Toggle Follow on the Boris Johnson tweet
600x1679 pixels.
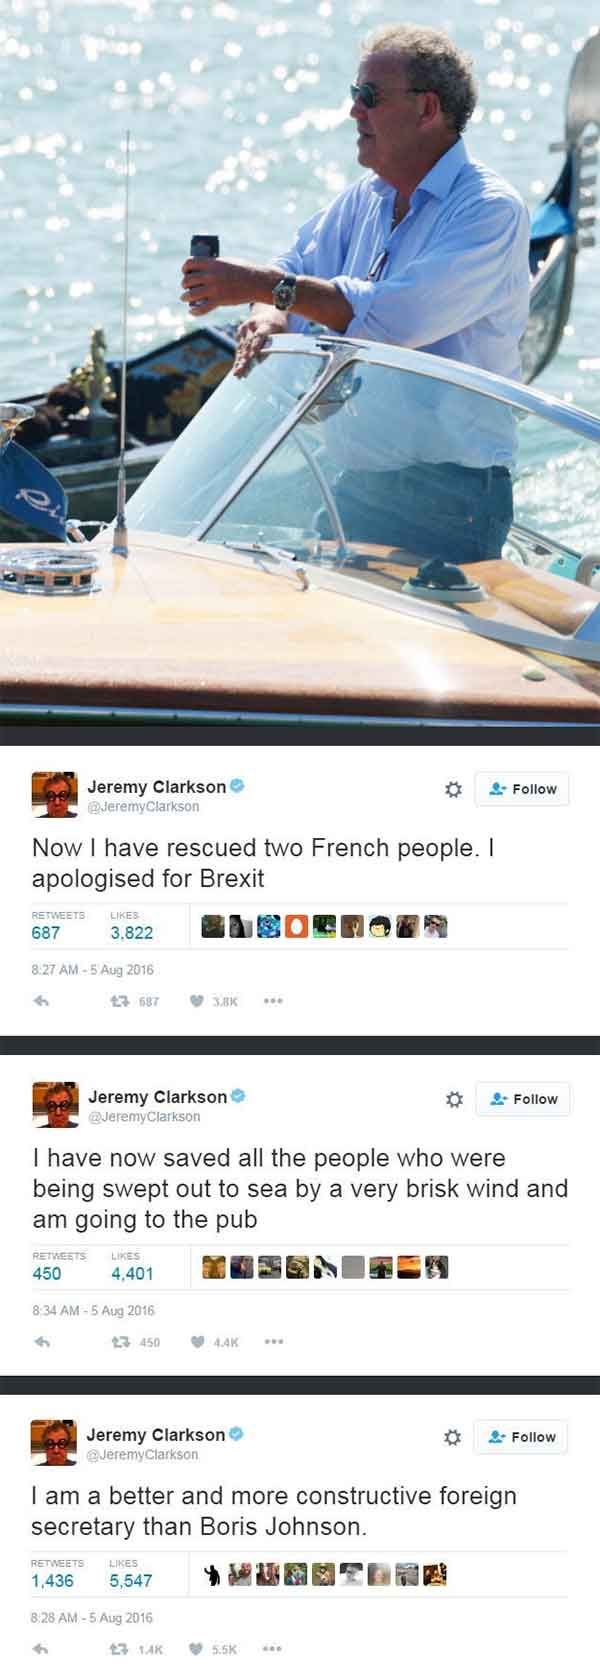521,1437
